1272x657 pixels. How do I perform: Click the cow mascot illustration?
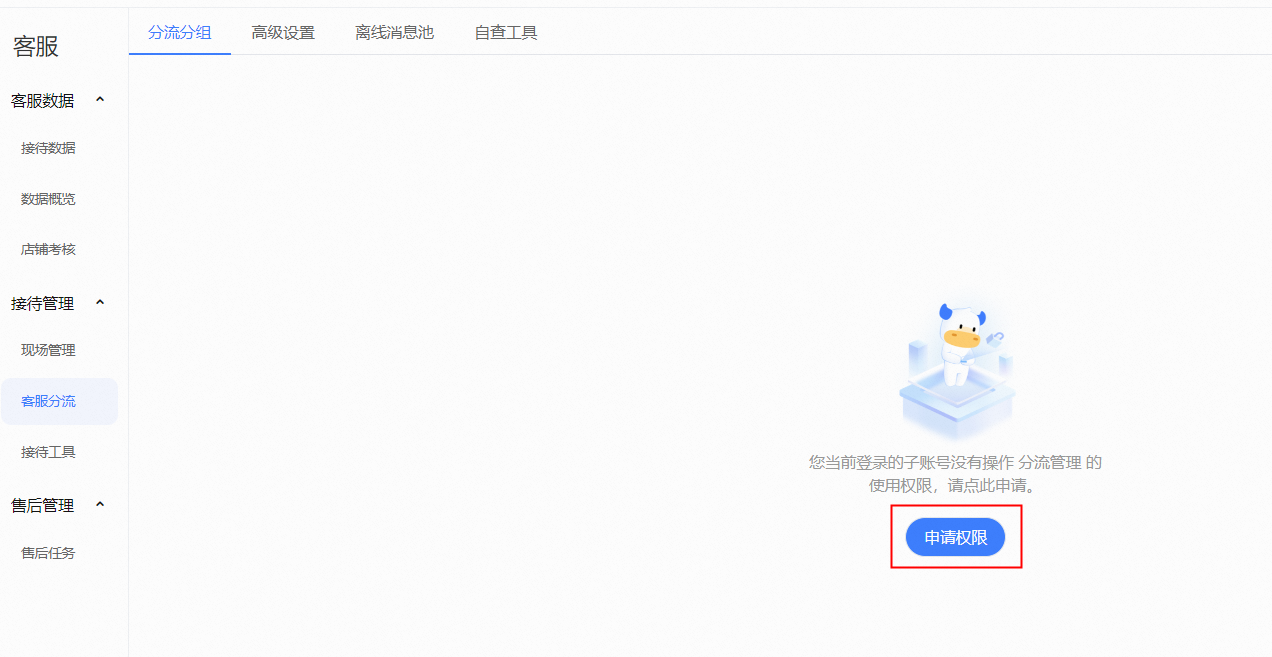(957, 370)
